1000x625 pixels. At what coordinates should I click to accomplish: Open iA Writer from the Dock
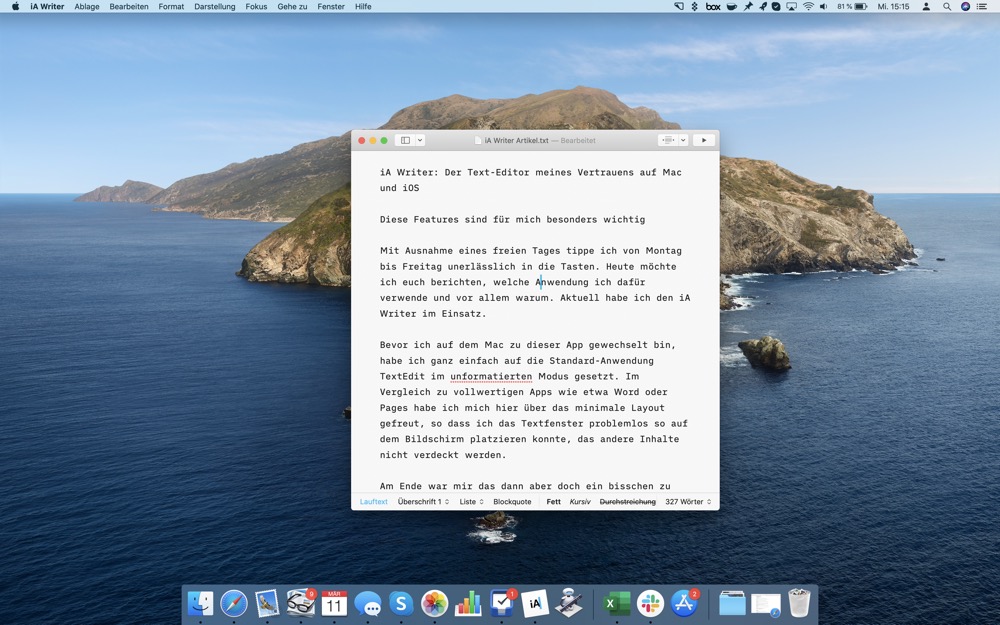535,603
